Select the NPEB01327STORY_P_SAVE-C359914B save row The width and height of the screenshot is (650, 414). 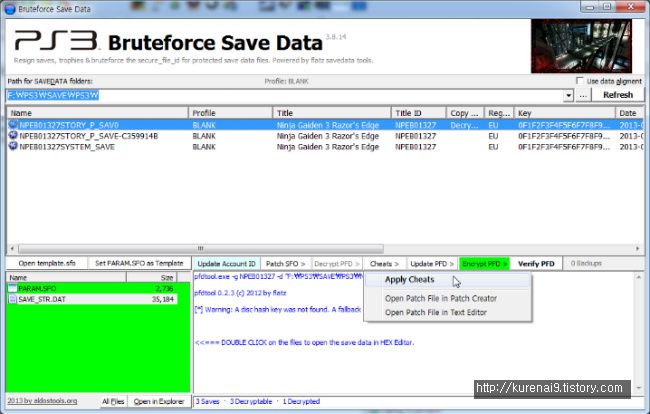pos(325,136)
